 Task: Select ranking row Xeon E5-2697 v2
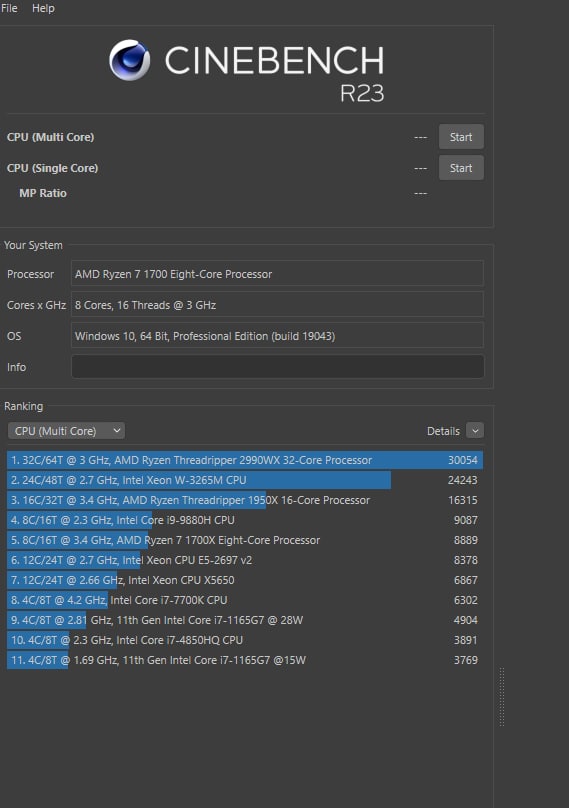(245, 560)
